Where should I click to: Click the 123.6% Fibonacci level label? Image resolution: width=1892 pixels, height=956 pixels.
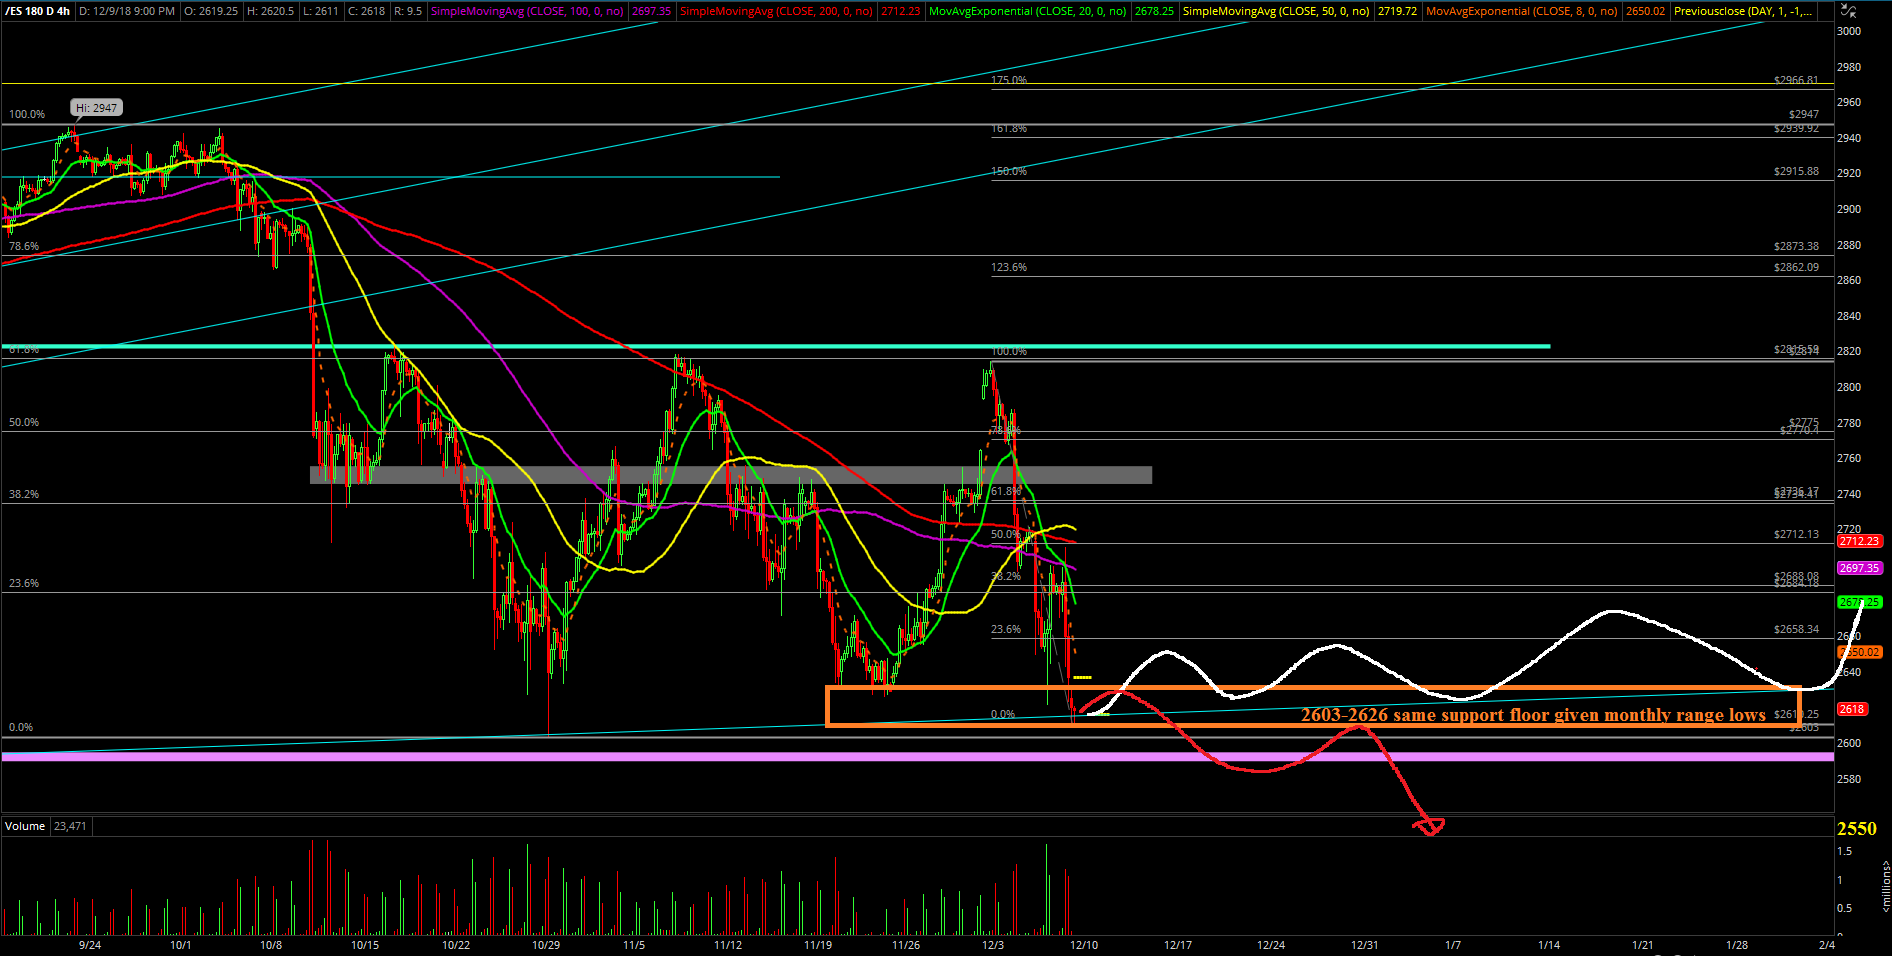click(x=1009, y=268)
